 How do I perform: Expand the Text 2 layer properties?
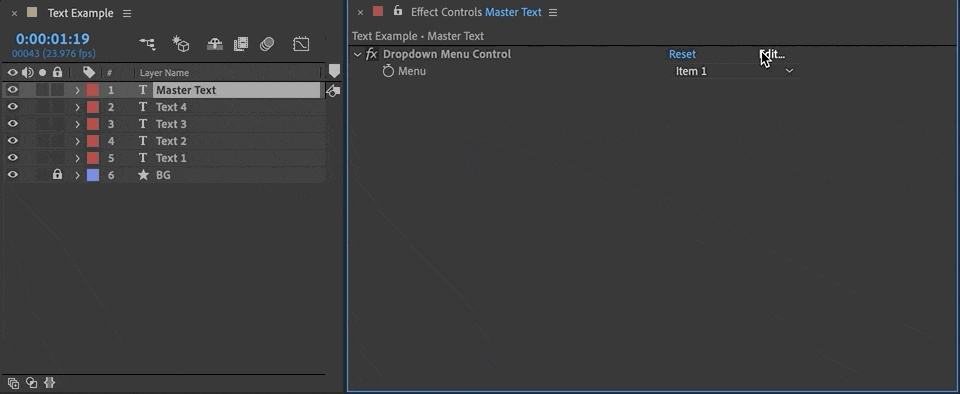[x=78, y=141]
